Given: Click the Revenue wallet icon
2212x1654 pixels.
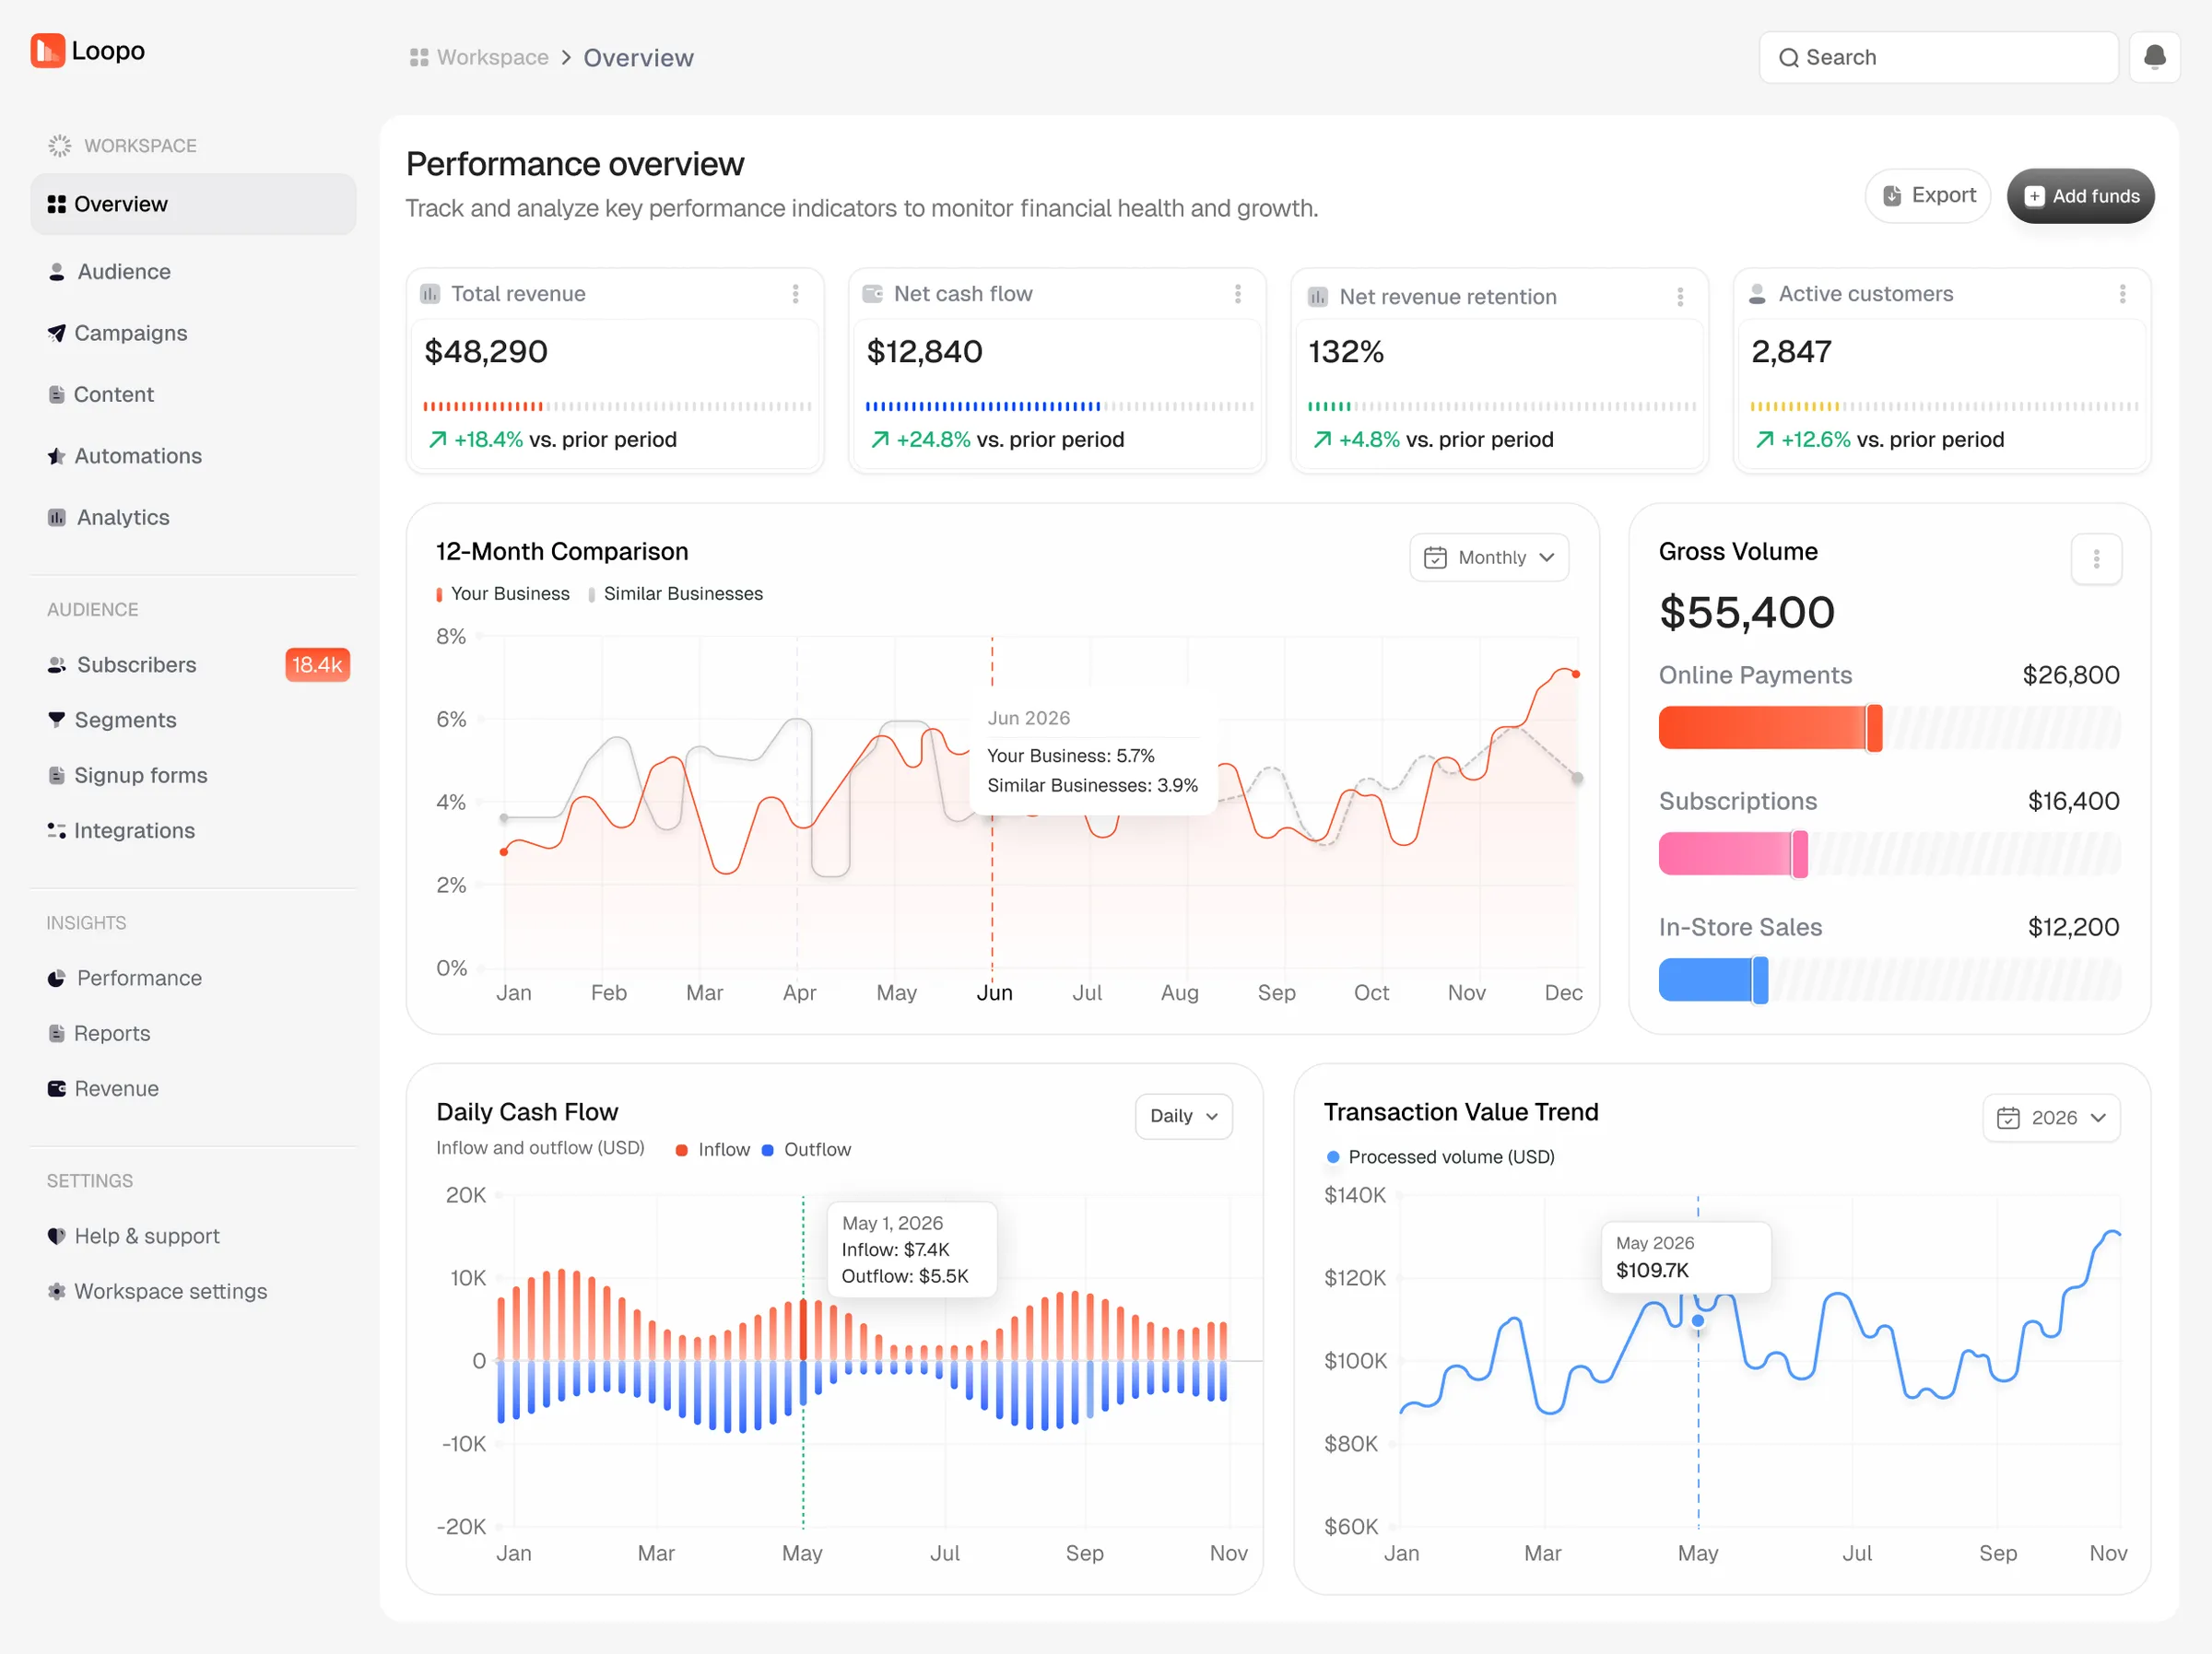Looking at the screenshot, I should click(x=57, y=1089).
